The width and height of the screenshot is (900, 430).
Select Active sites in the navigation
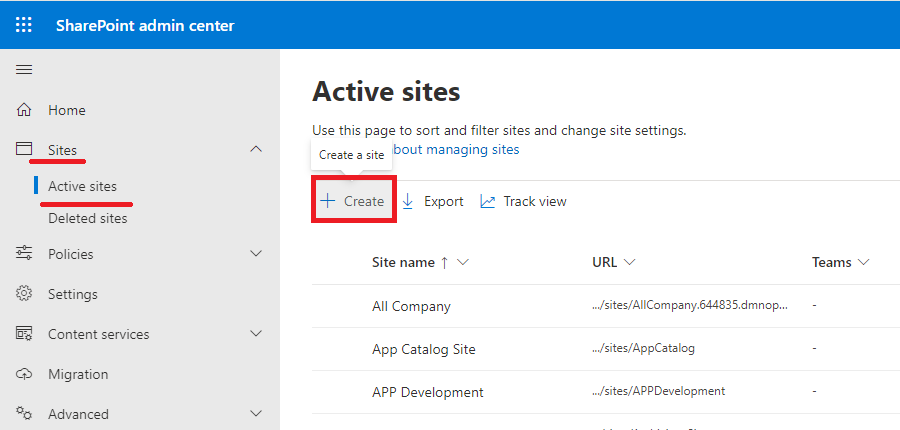pyautogui.click(x=83, y=186)
